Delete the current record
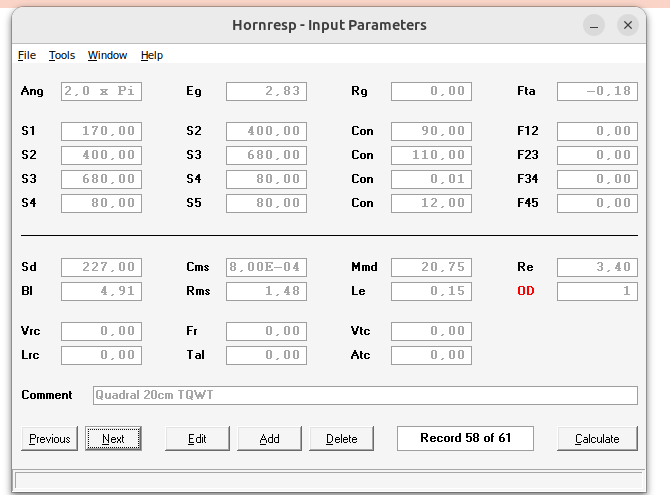 tap(341, 438)
